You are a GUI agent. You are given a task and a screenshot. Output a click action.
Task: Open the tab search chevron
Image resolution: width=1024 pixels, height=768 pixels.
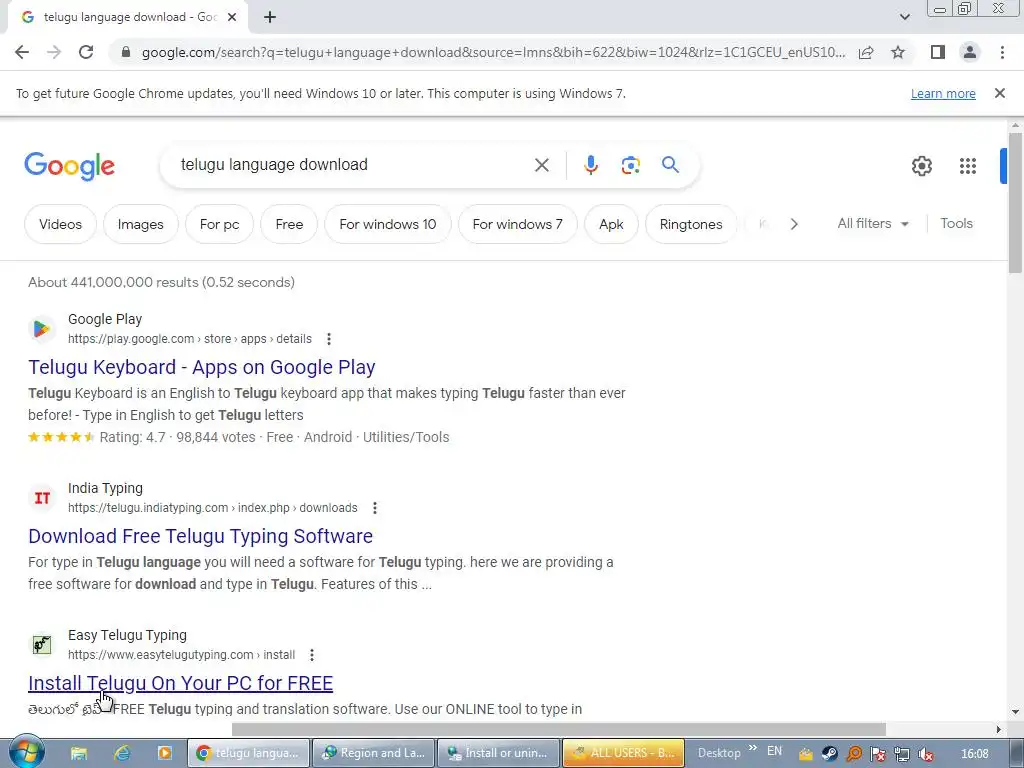pos(904,17)
